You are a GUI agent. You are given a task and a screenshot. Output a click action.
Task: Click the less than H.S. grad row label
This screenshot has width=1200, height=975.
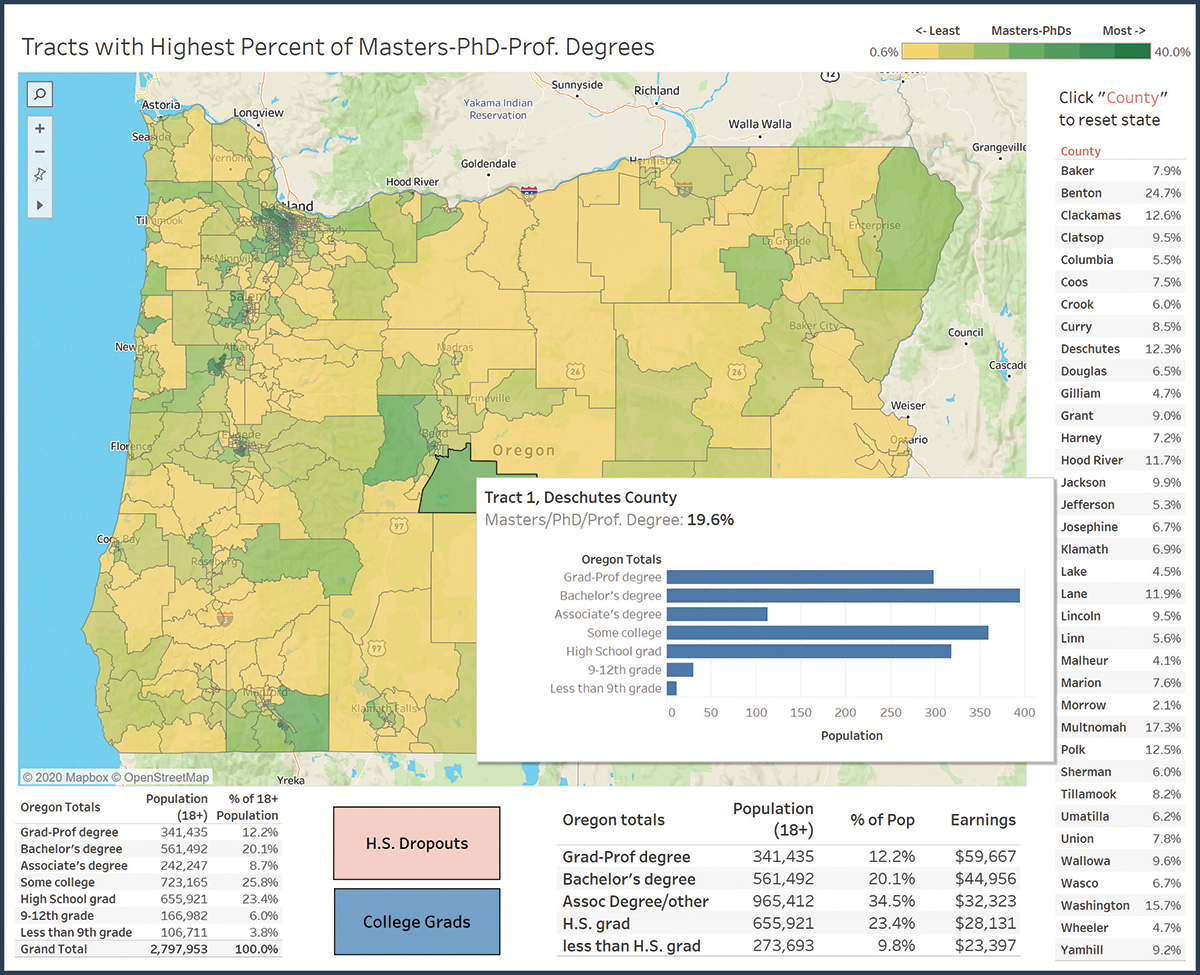632,945
